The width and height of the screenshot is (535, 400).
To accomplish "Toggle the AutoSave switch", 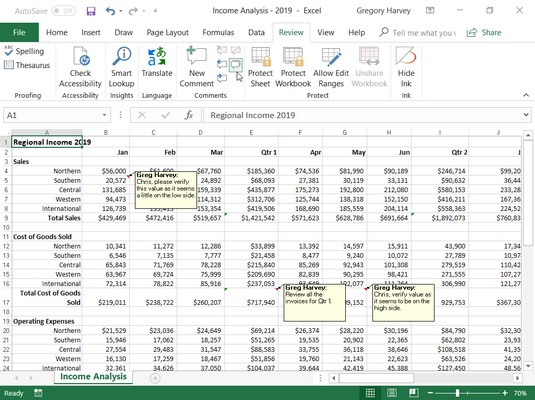I will pos(63,11).
